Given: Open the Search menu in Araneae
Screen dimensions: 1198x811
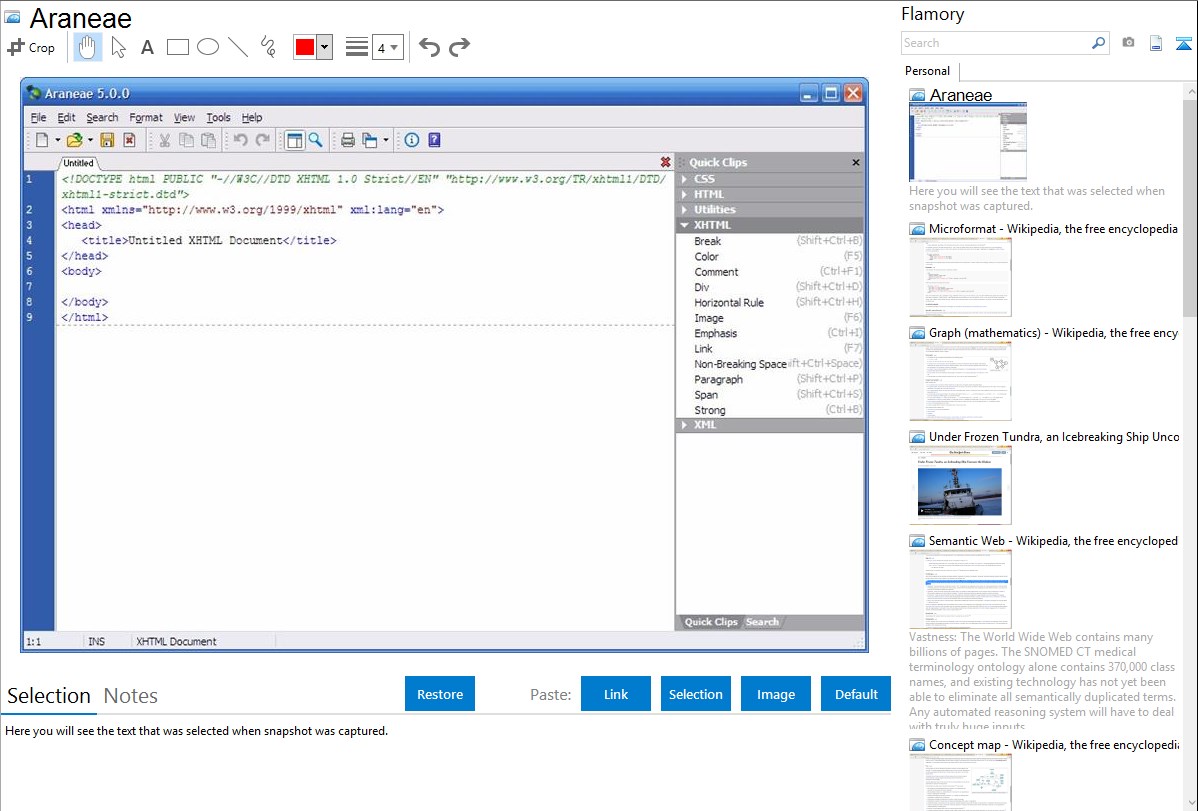Looking at the screenshot, I should click(102, 118).
